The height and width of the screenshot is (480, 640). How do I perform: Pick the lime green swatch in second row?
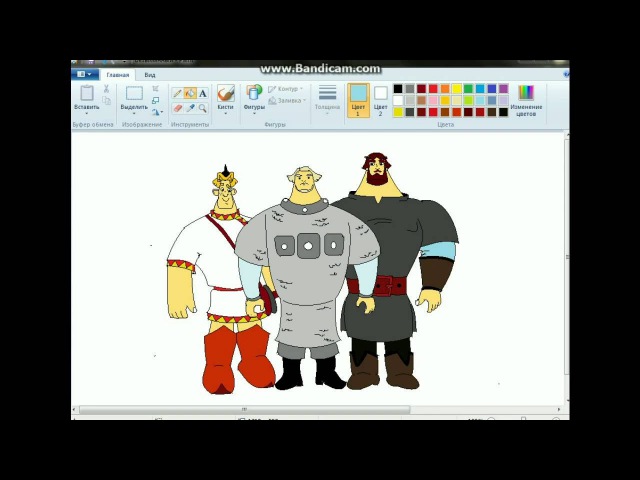click(x=469, y=100)
